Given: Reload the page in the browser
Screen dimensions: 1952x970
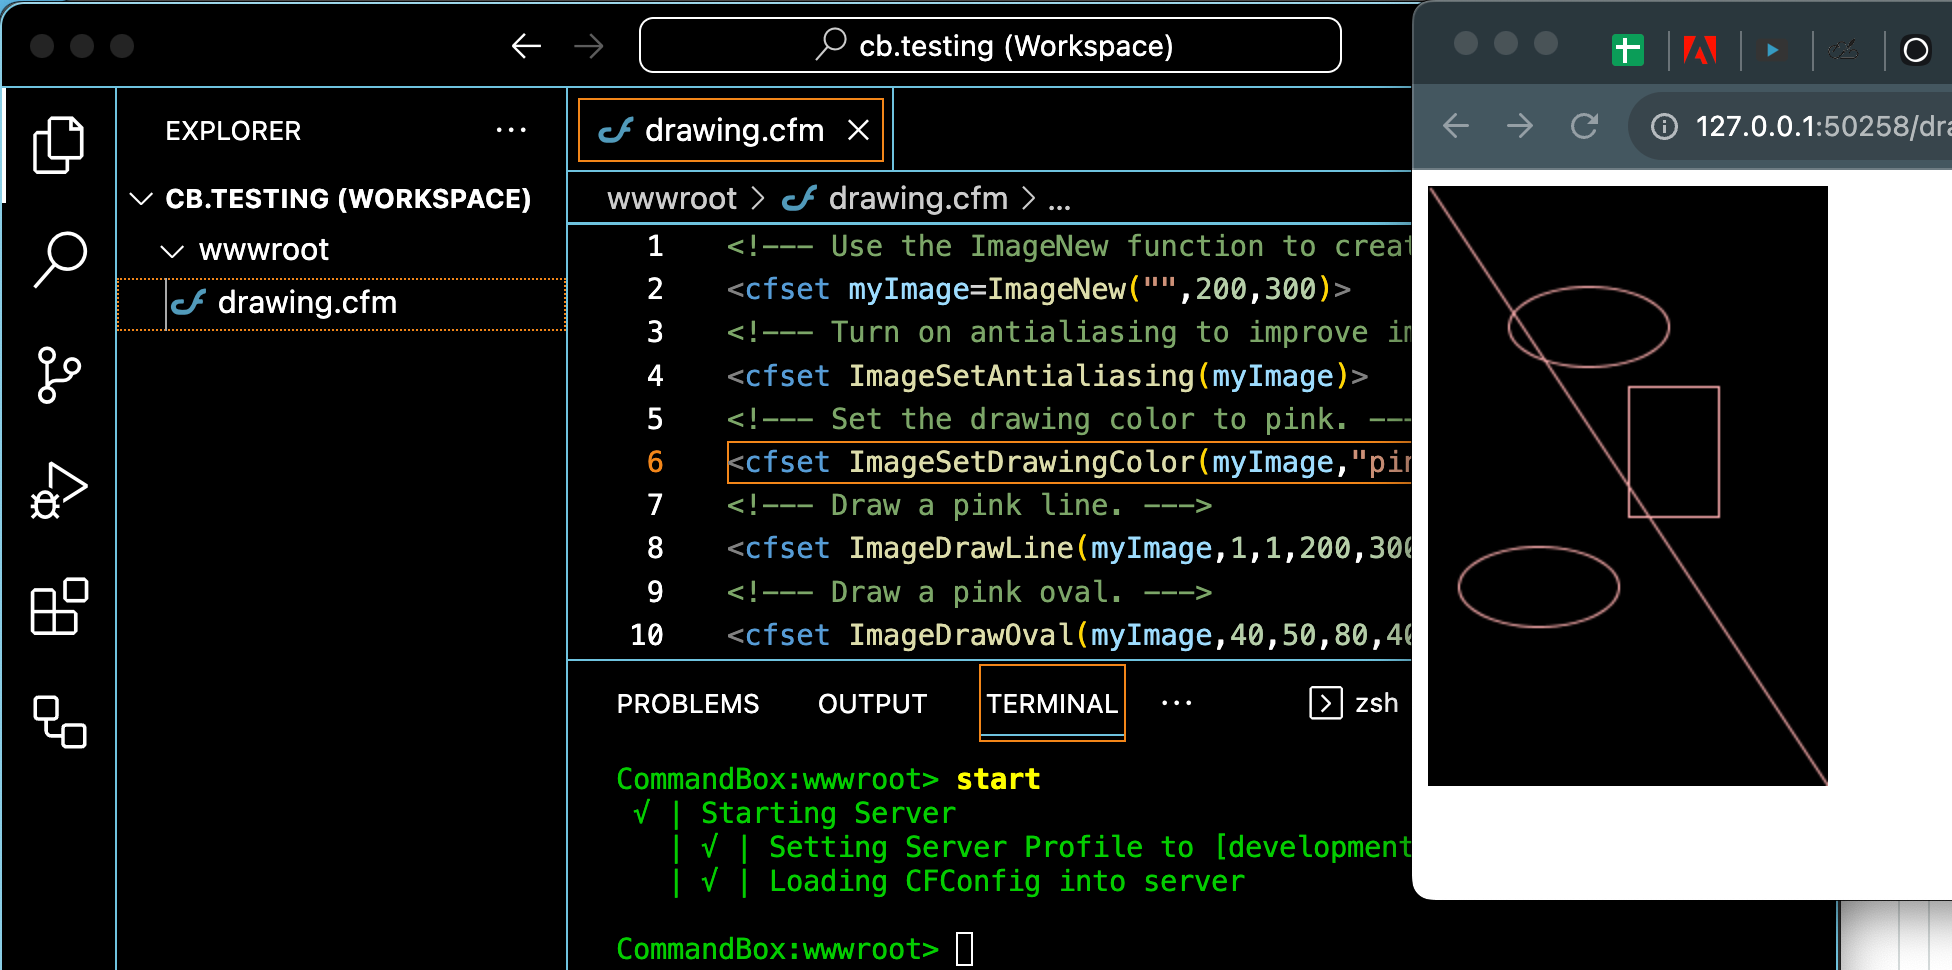Looking at the screenshot, I should 1584,126.
